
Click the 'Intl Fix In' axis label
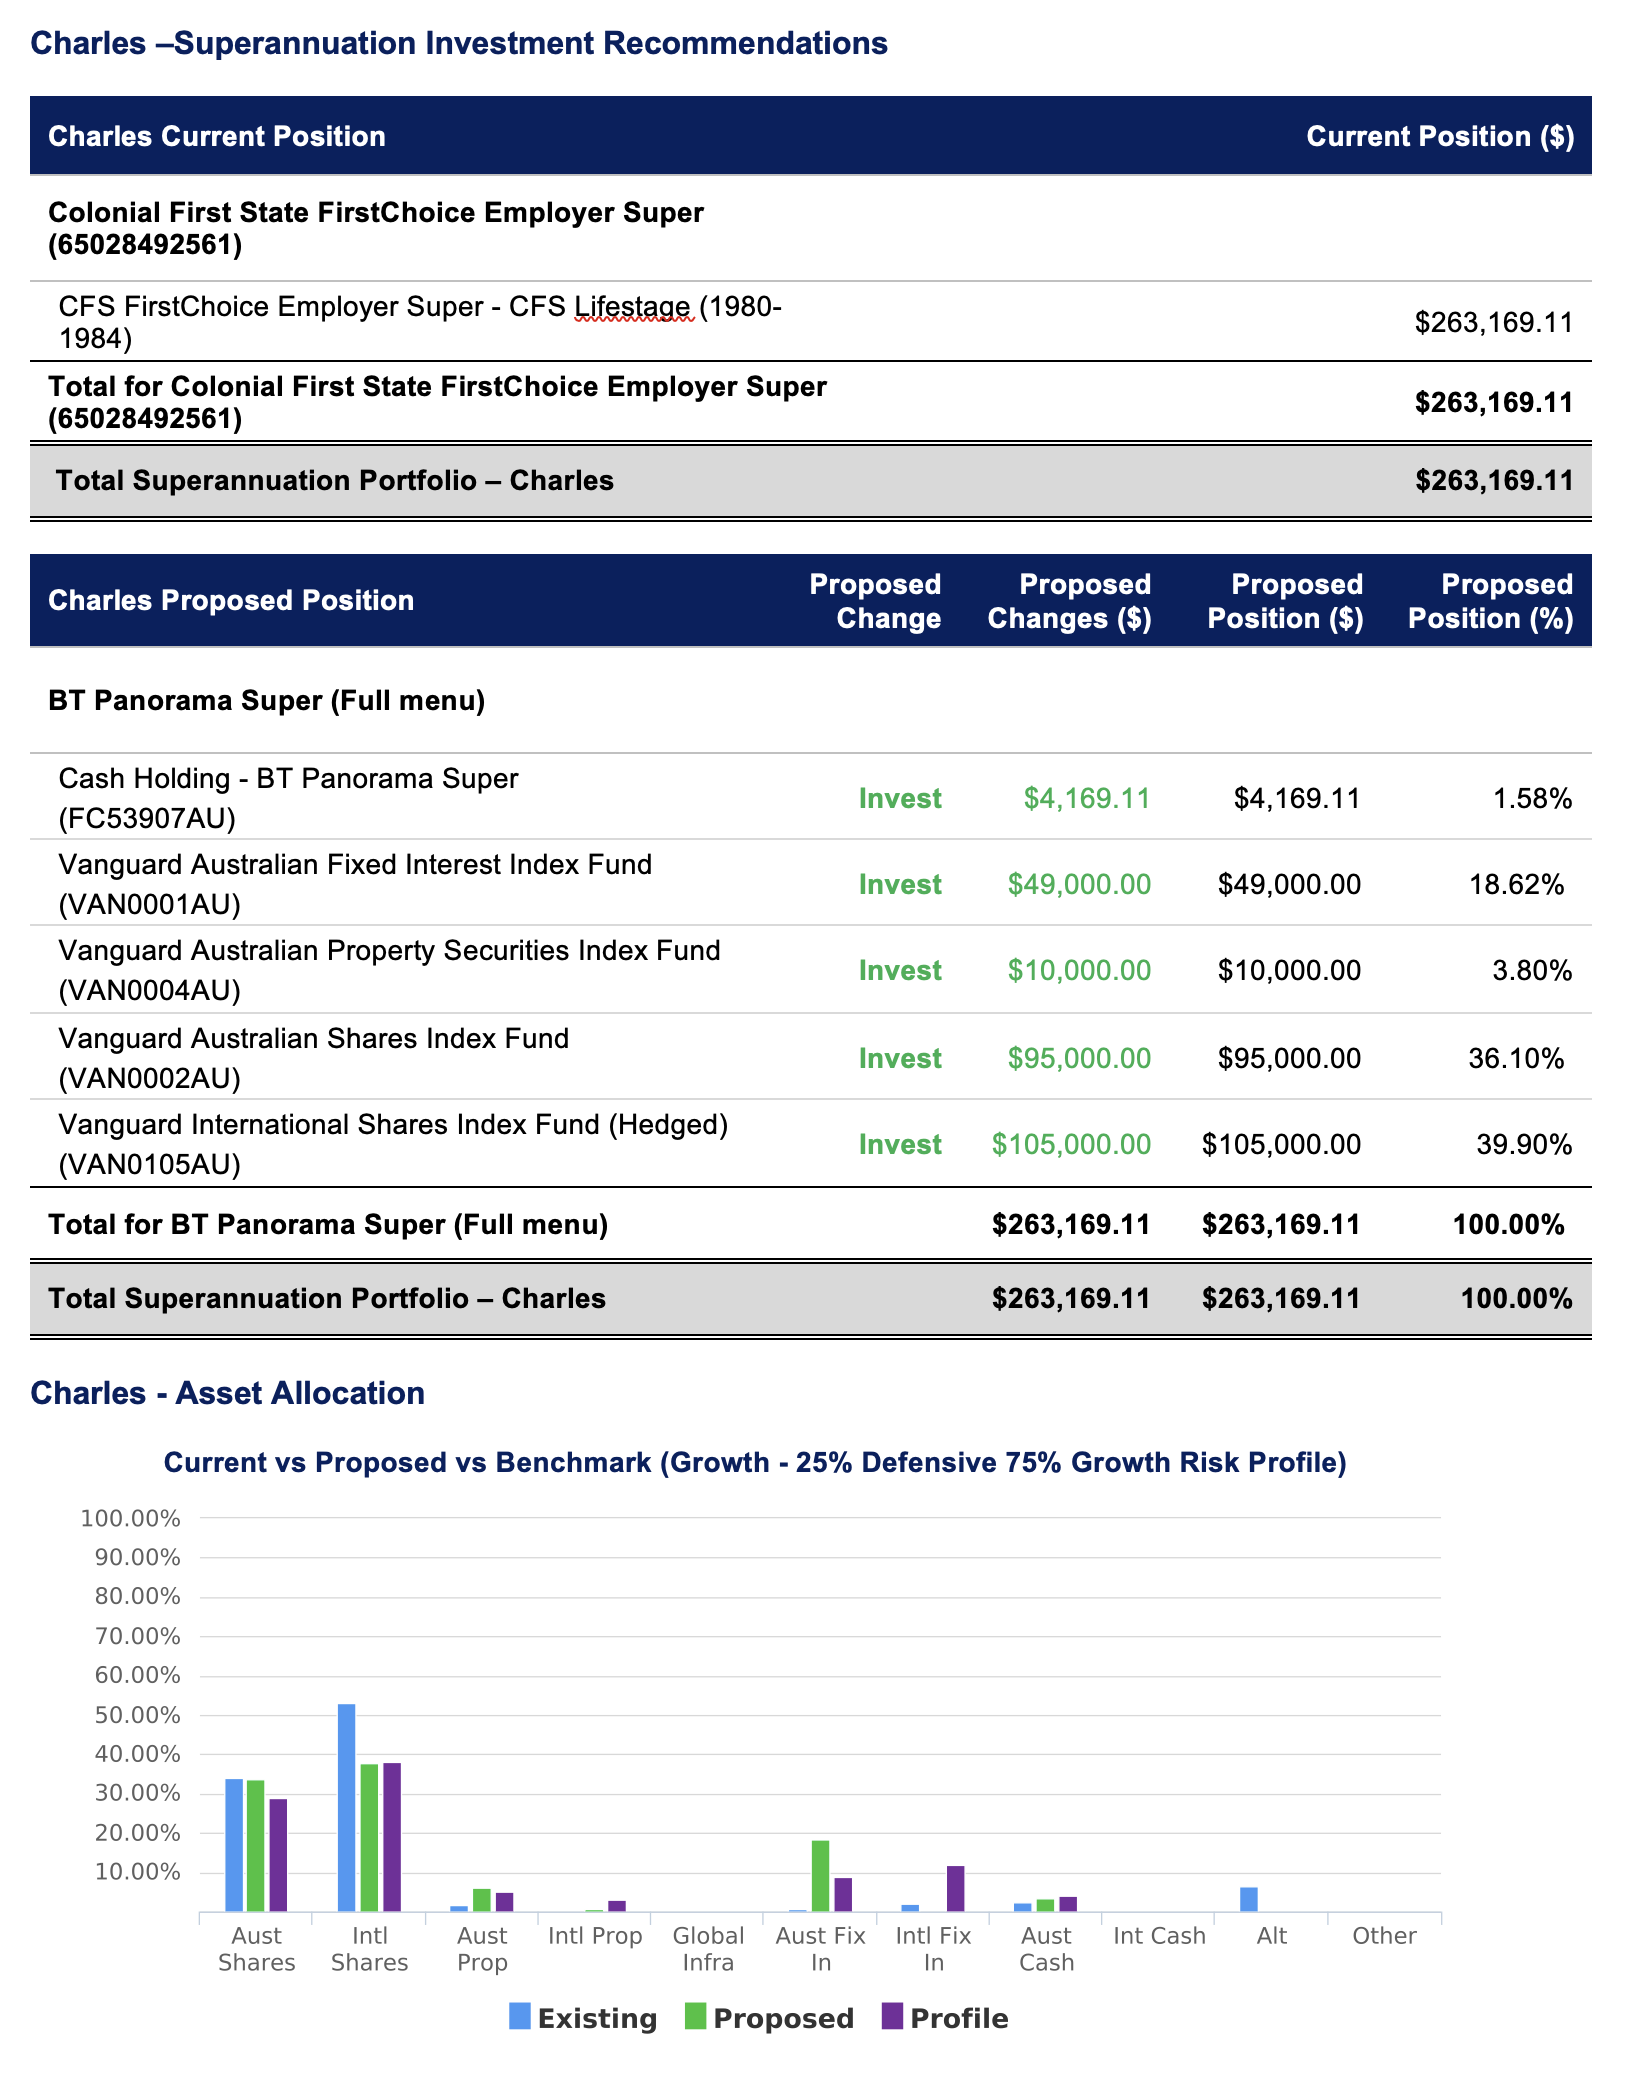934,1949
